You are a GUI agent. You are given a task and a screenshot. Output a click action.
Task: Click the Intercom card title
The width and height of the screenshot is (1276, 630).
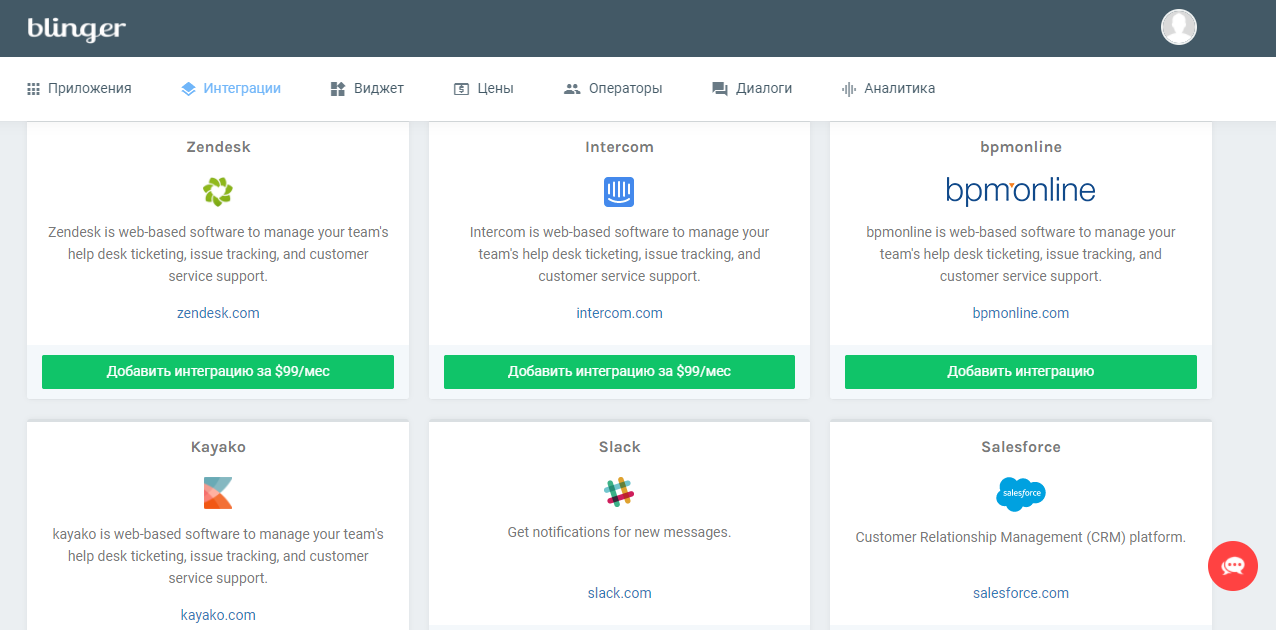coord(619,147)
